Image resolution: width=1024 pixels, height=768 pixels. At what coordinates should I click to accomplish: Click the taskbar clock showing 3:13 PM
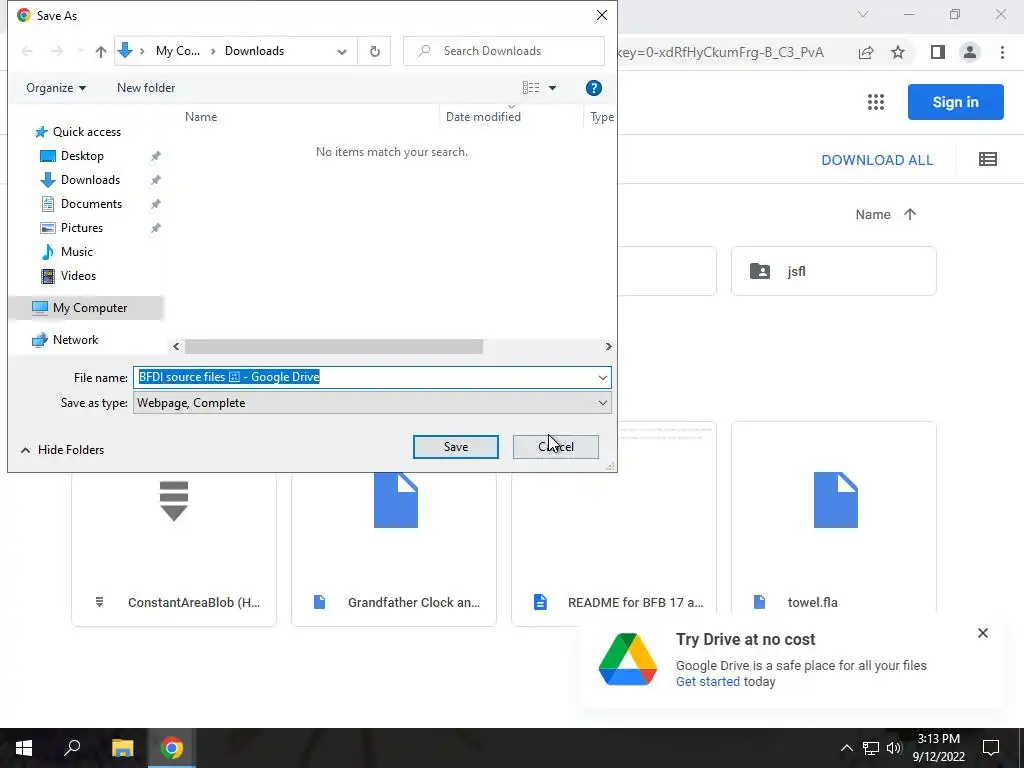(939, 748)
